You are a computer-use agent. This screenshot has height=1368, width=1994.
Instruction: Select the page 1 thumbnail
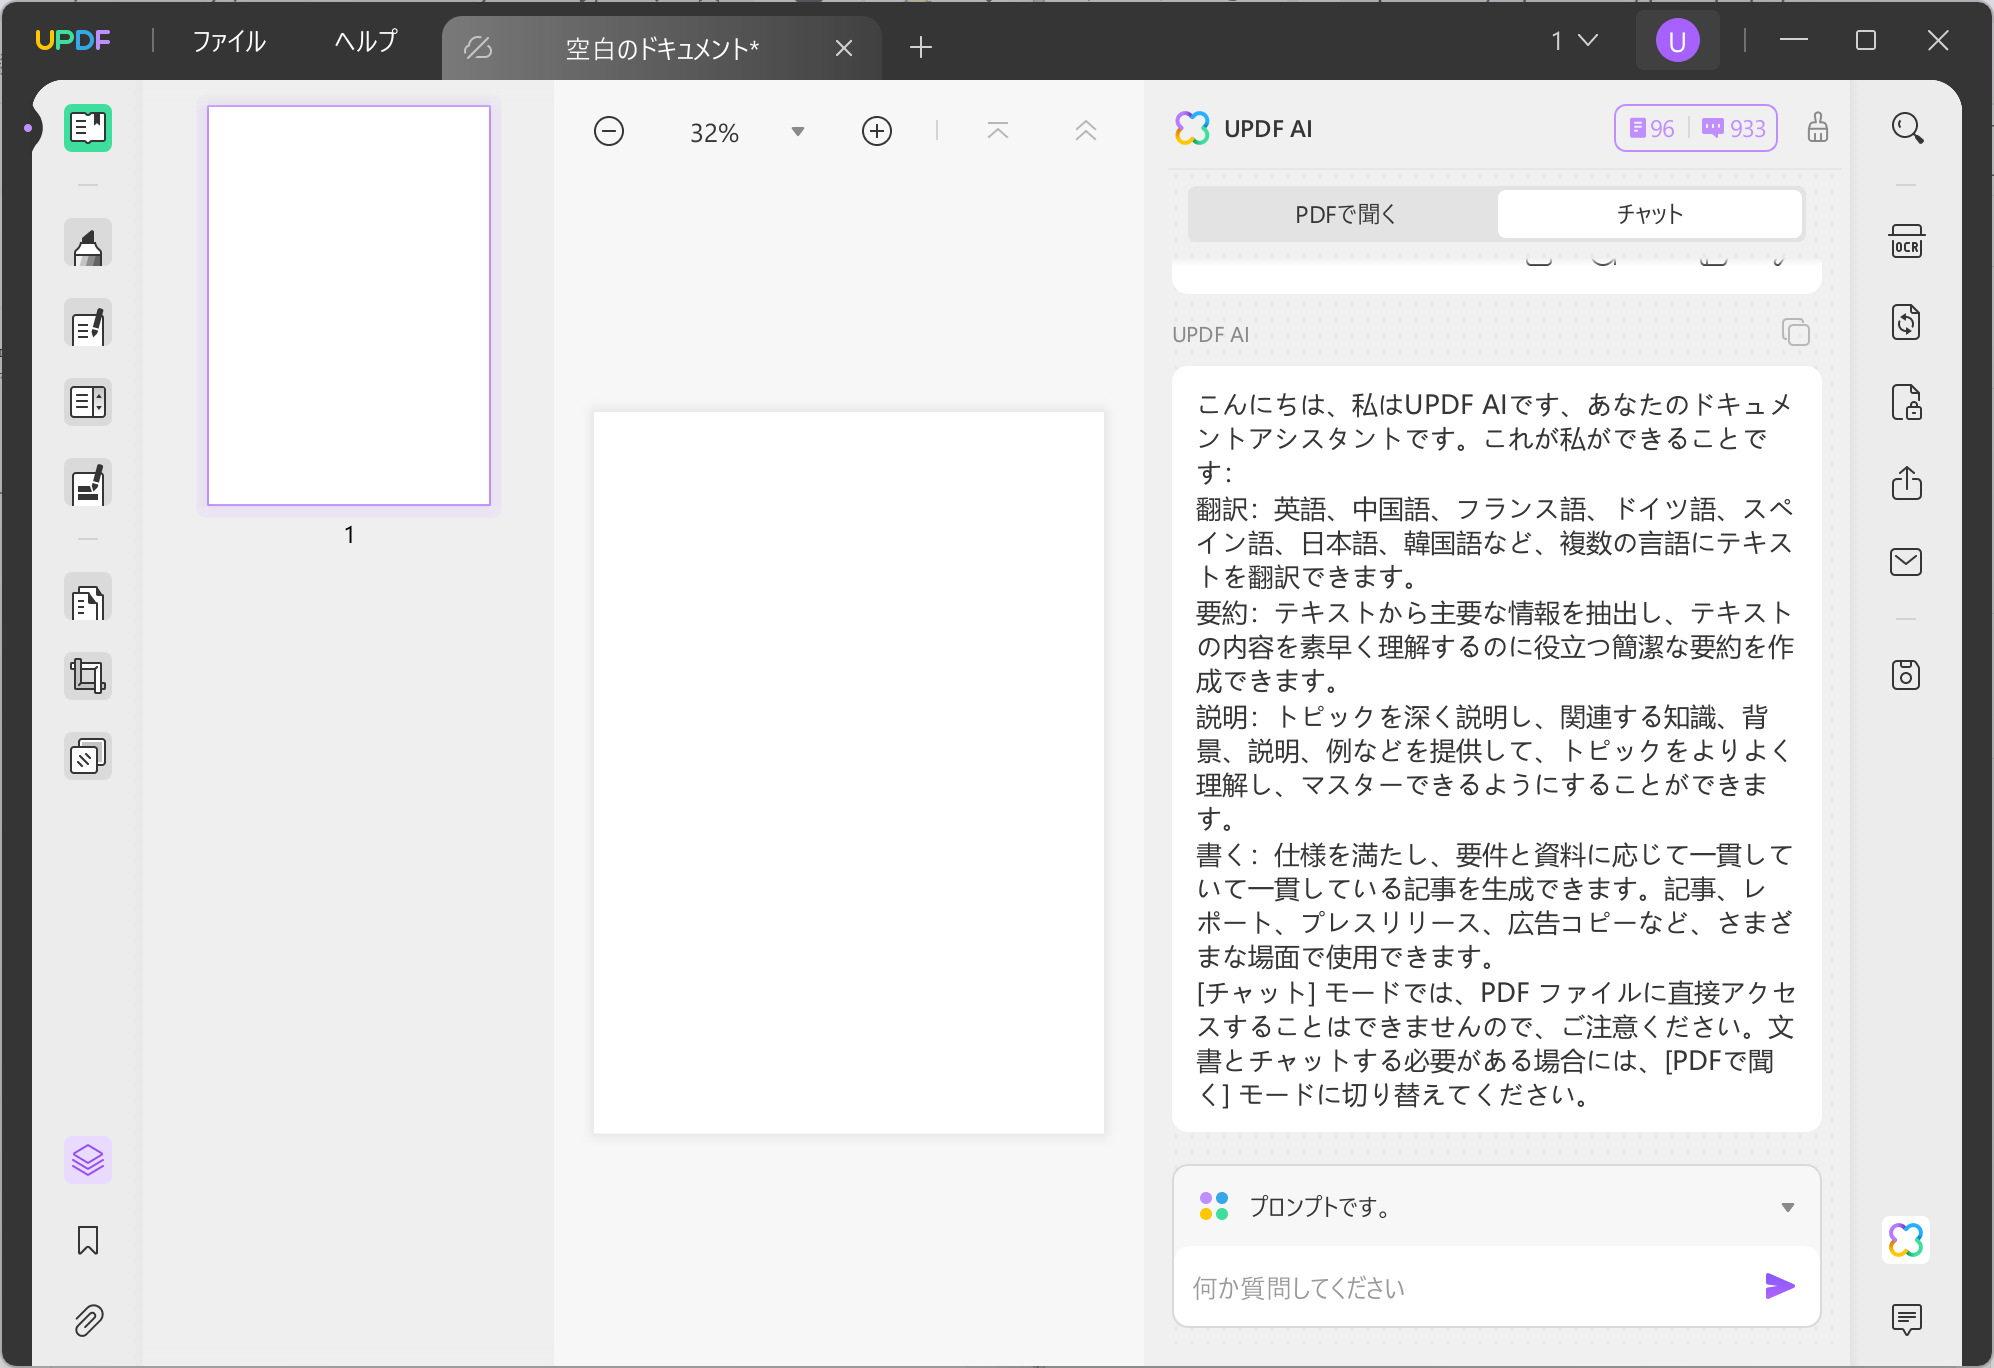(x=349, y=305)
